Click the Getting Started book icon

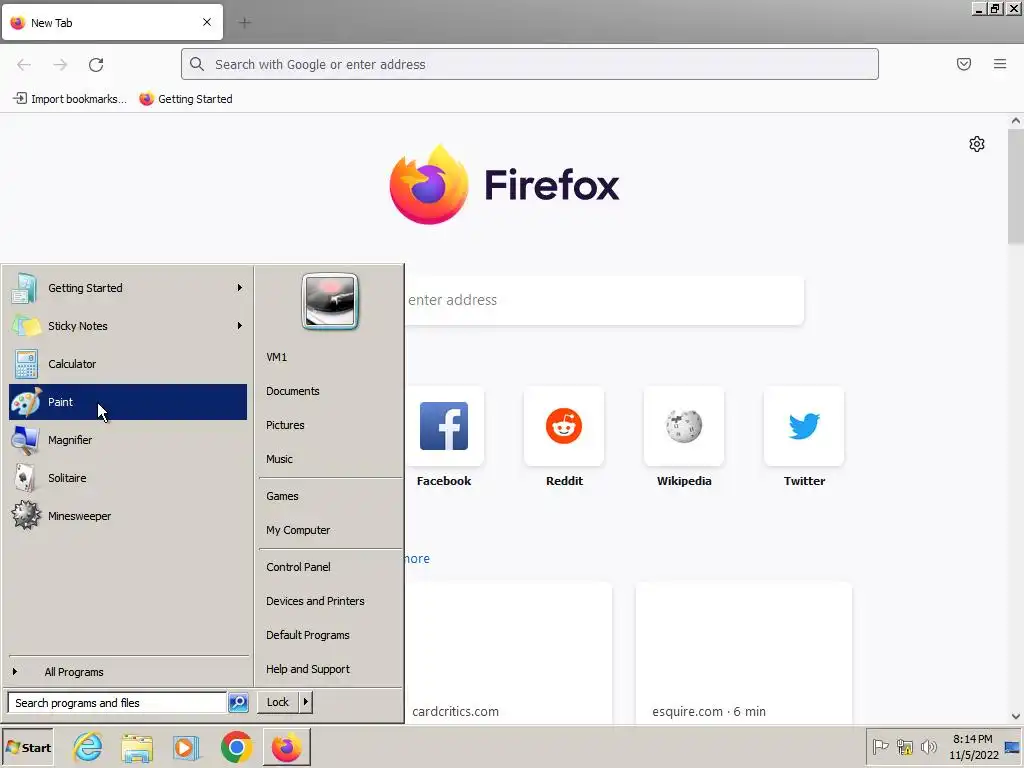click(25, 288)
